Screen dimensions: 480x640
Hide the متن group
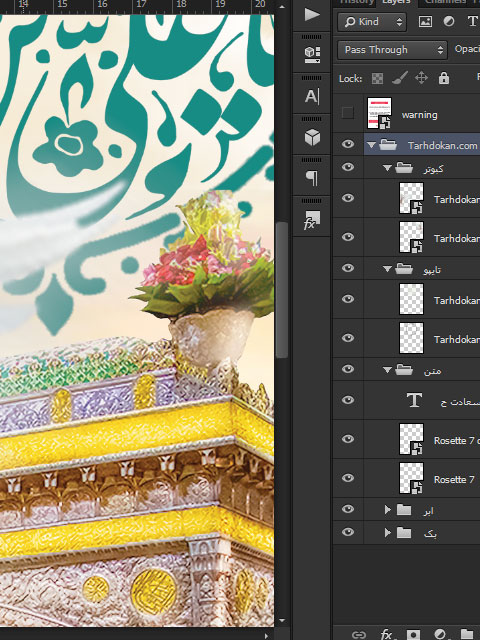pyautogui.click(x=348, y=369)
